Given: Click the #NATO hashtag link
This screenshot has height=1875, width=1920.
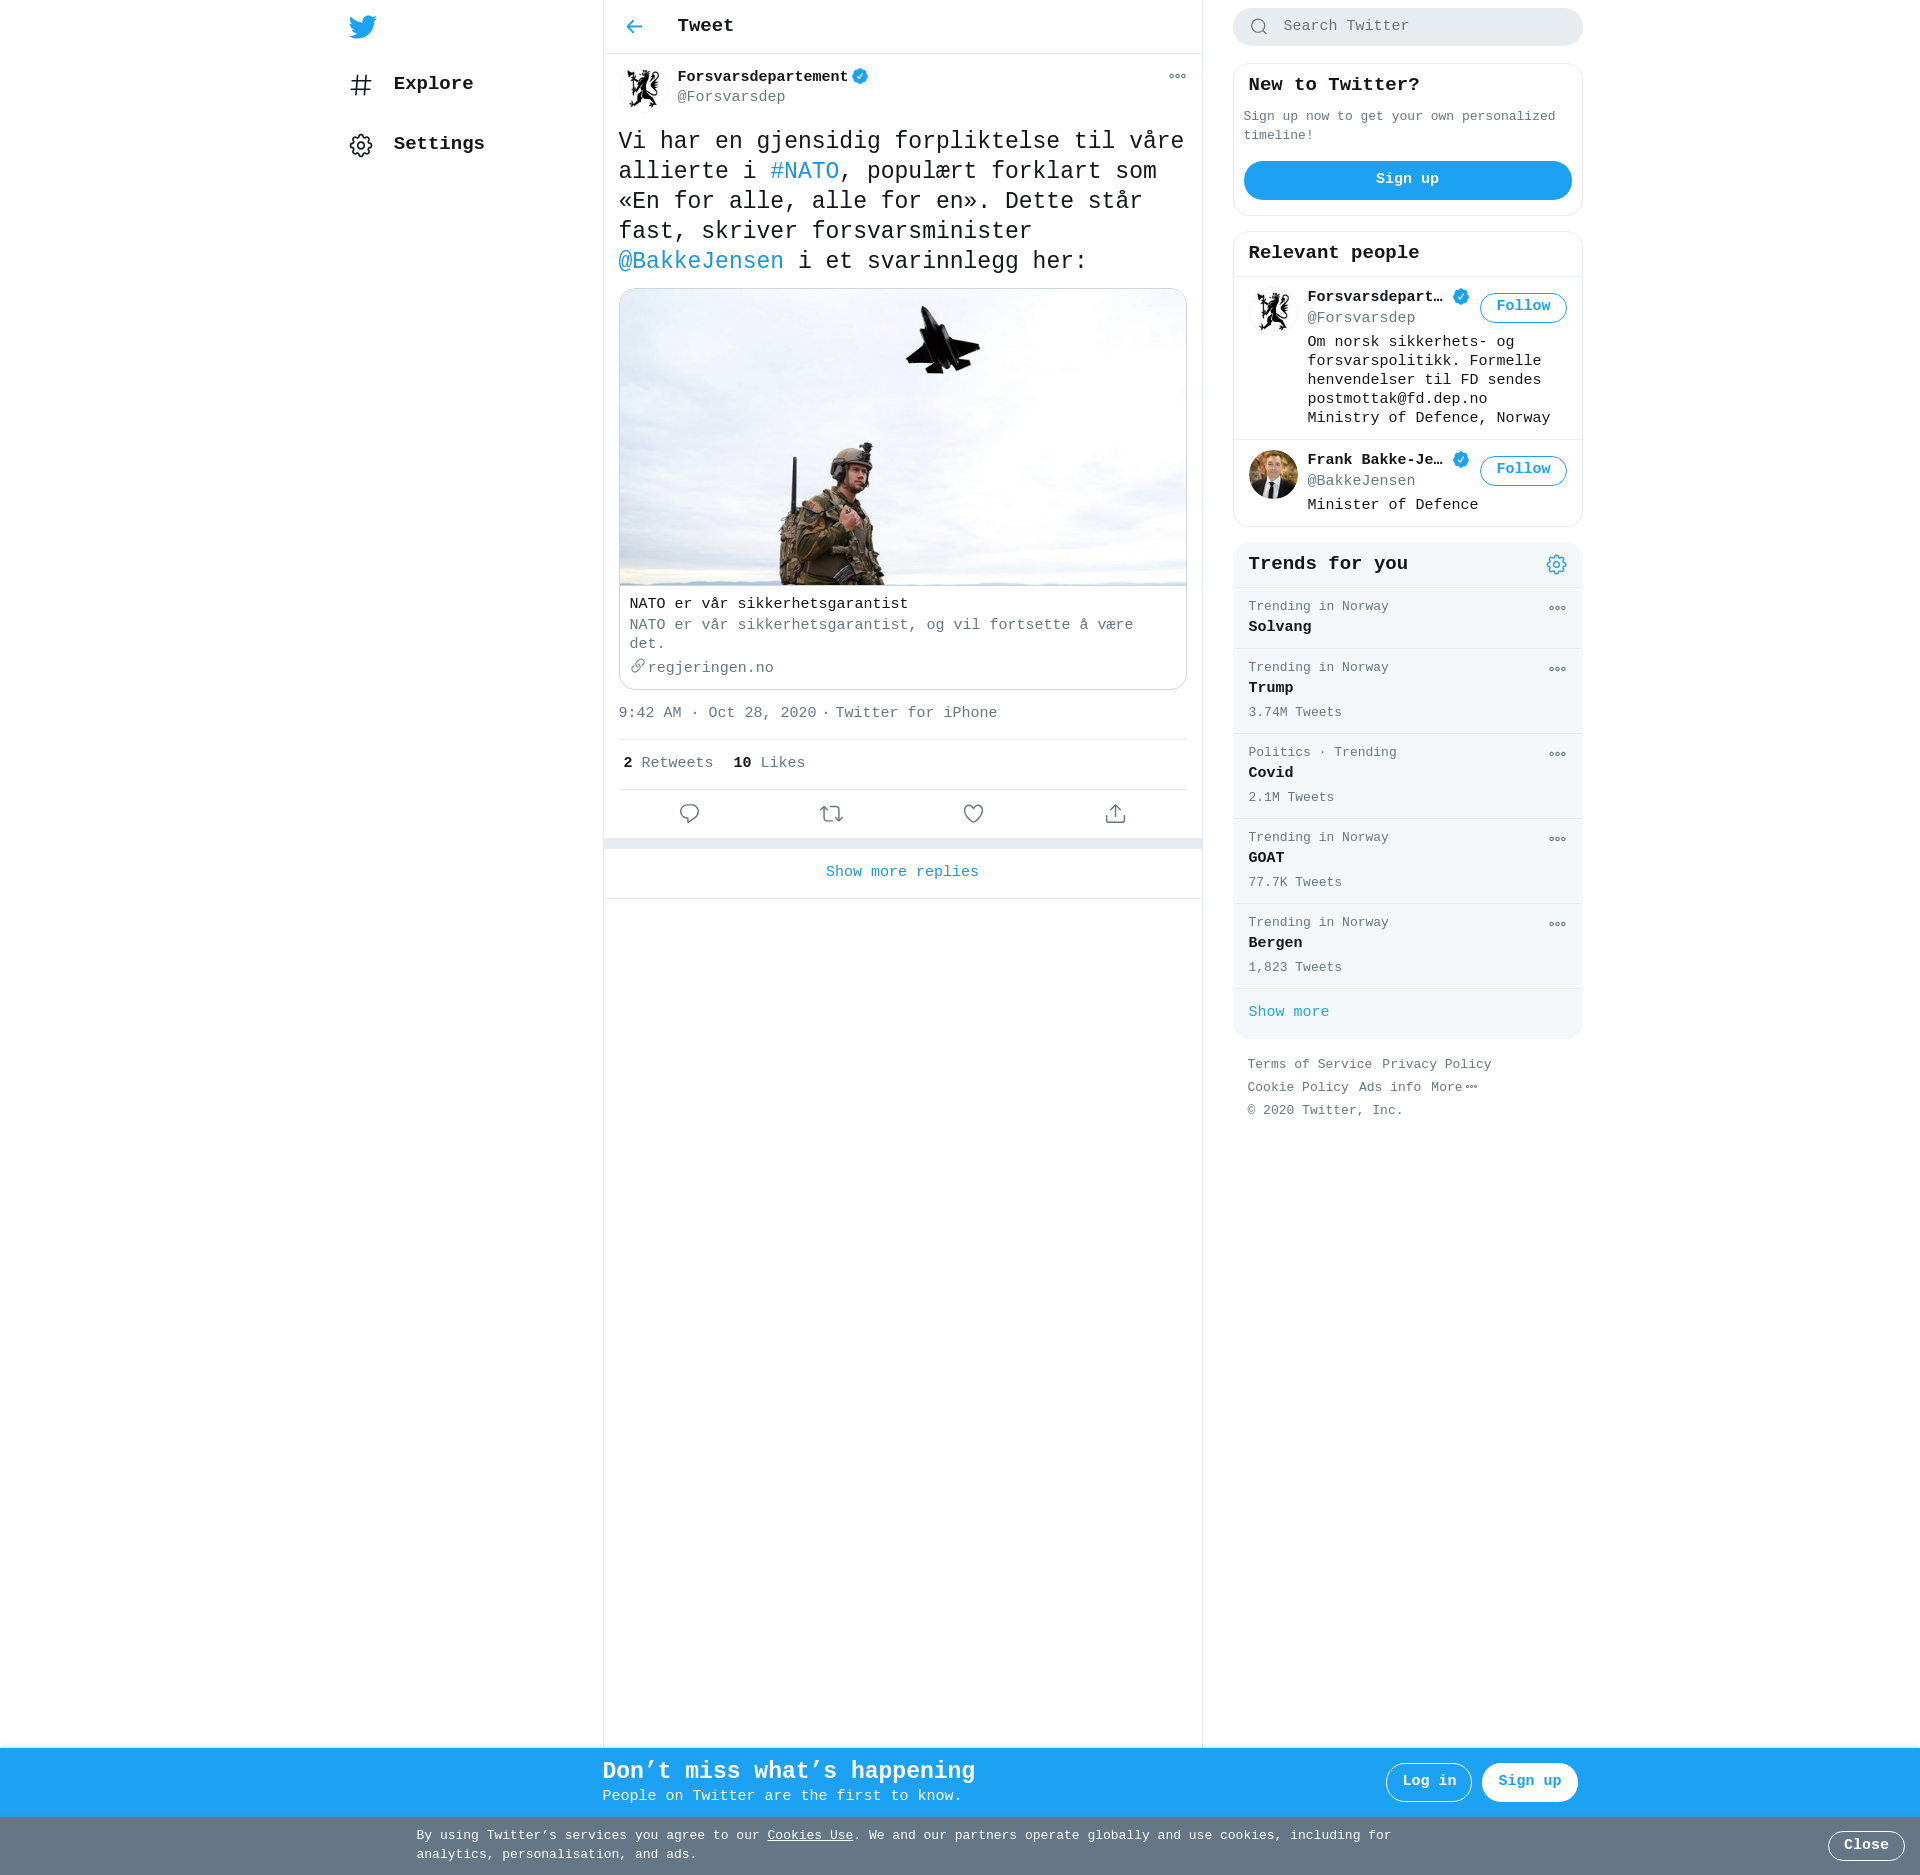Looking at the screenshot, I should pyautogui.click(x=804, y=171).
